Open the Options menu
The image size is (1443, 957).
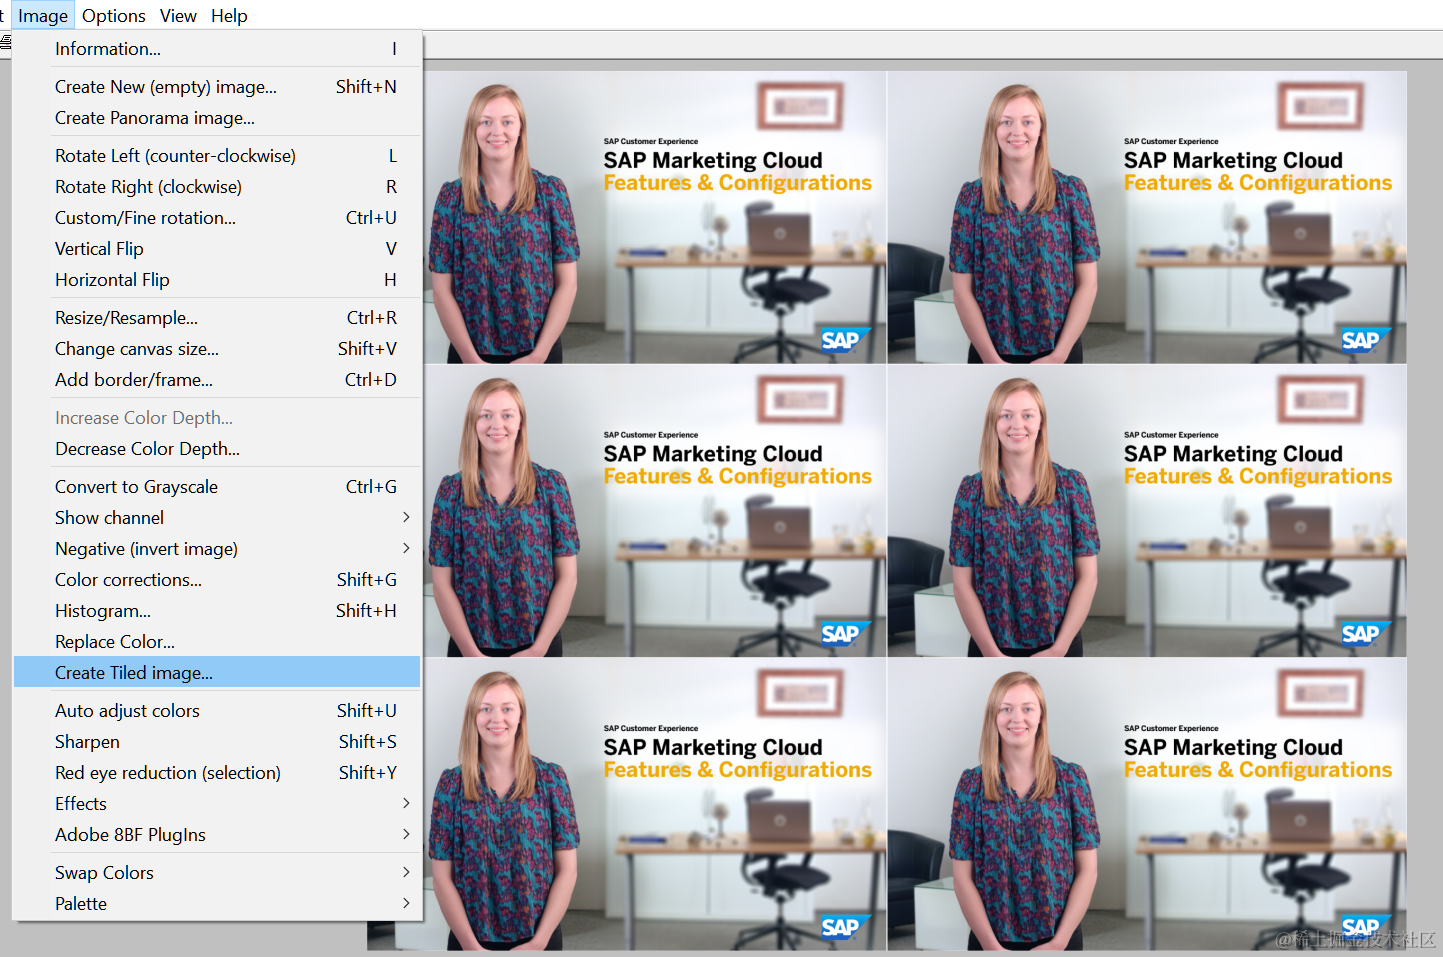pyautogui.click(x=113, y=16)
